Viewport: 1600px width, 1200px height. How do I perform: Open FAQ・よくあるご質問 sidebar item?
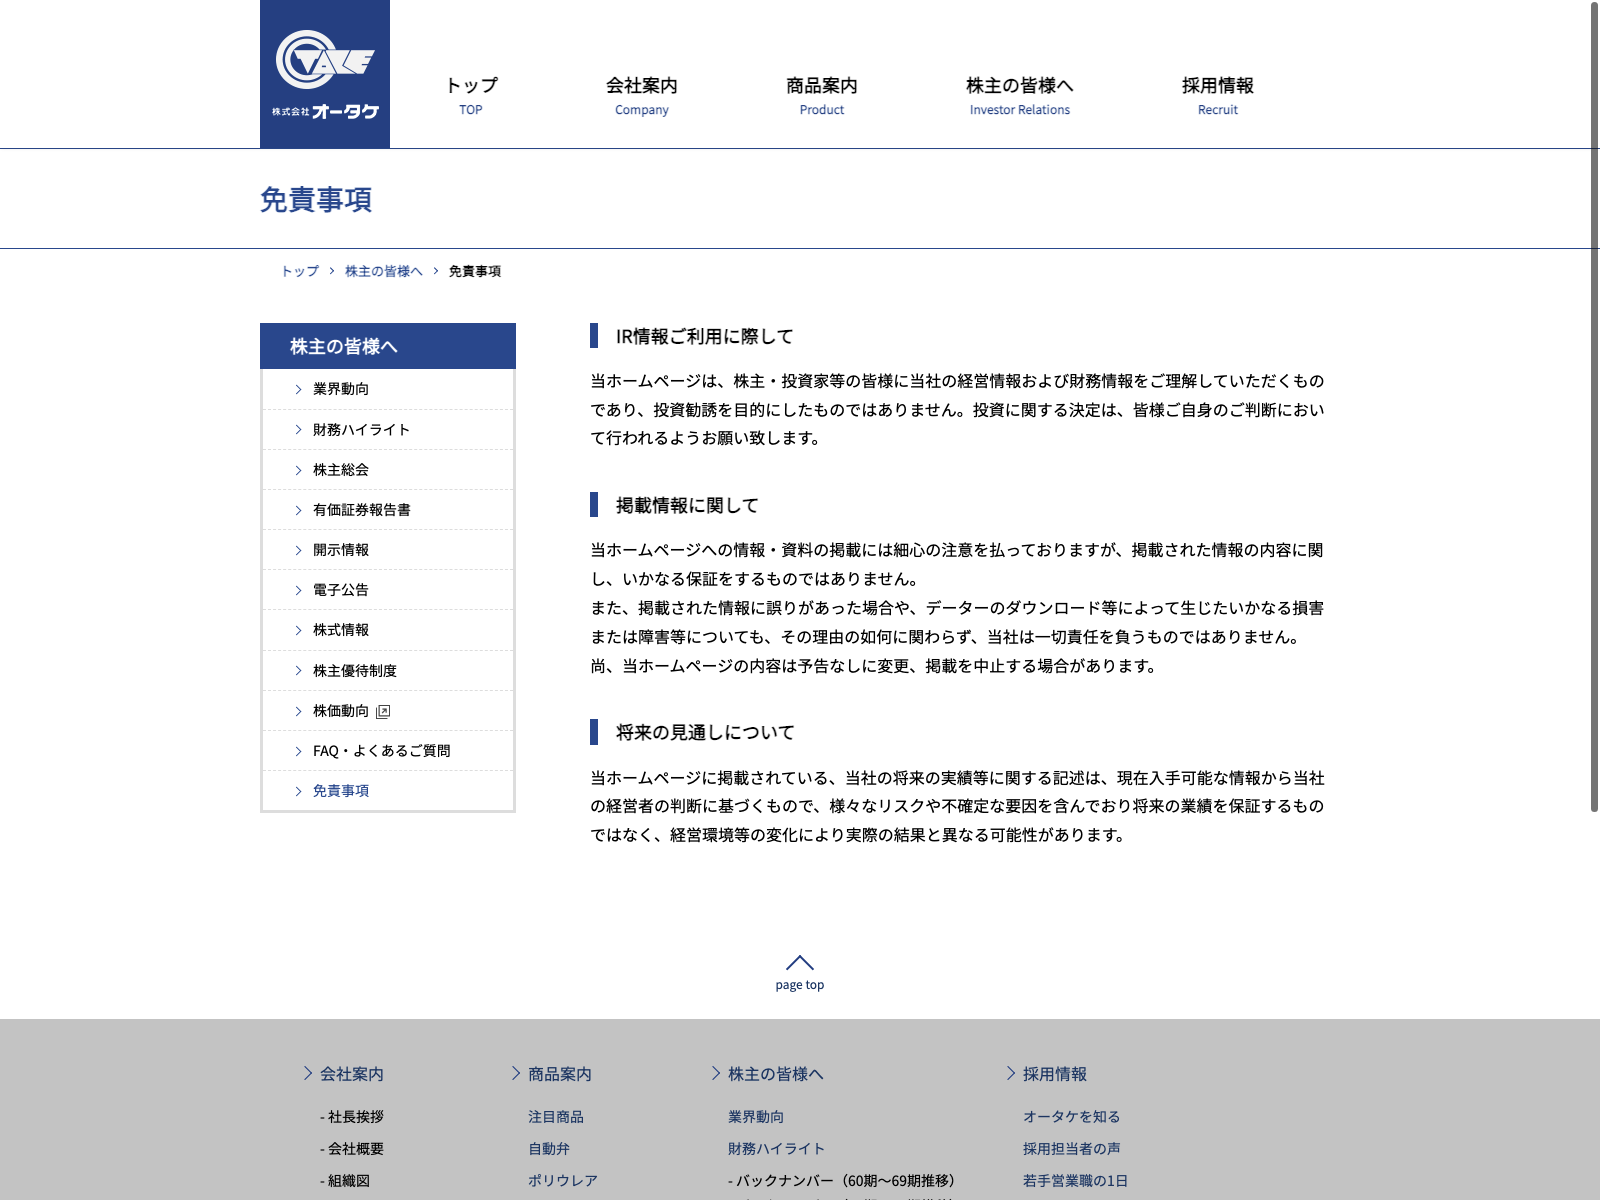click(x=381, y=751)
